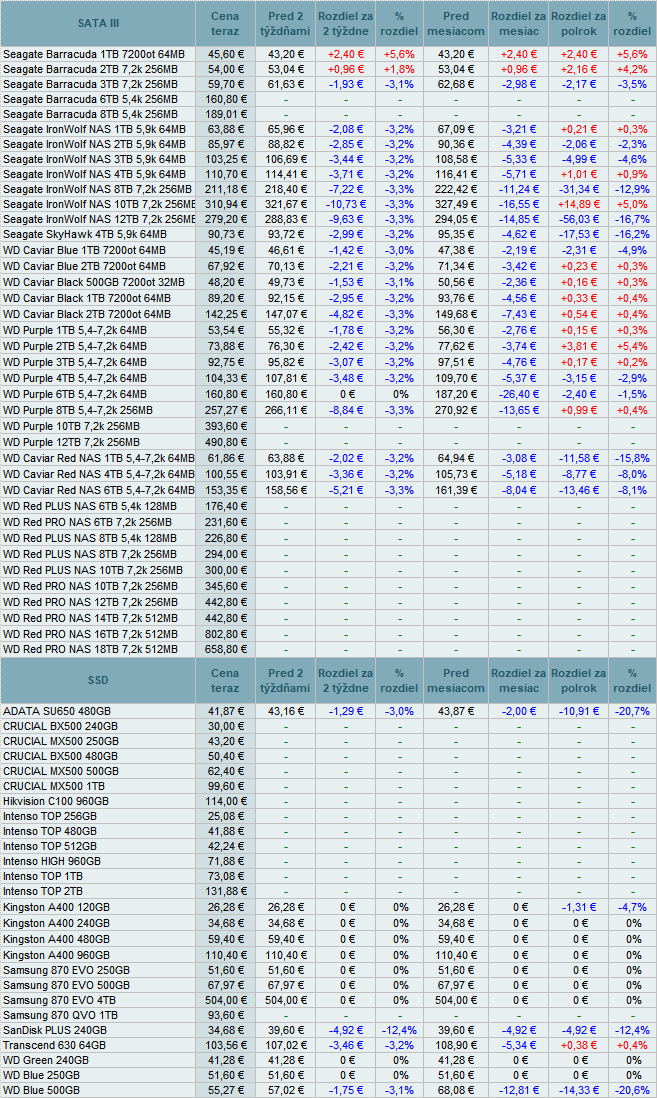The height and width of the screenshot is (1098, 657).
Task: Click the 345,60 € price of Red PRO 10TB
Action: tap(226, 587)
